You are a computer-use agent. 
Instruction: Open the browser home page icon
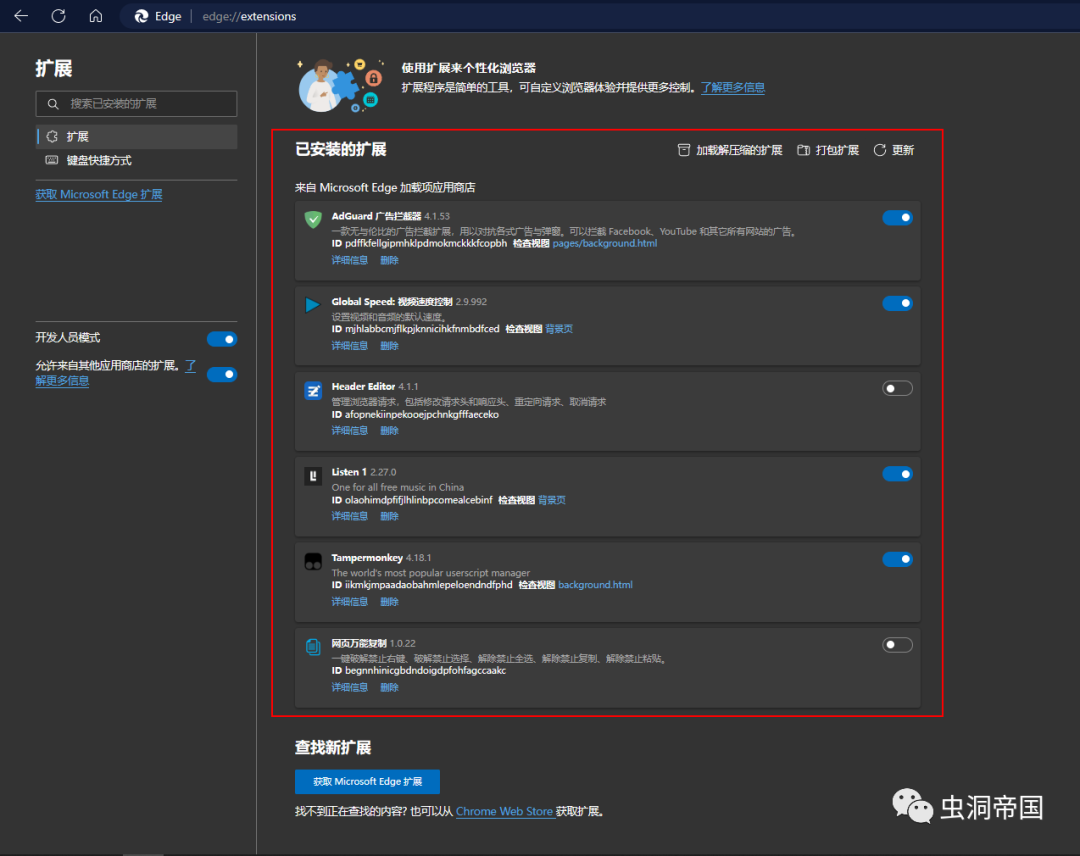96,16
